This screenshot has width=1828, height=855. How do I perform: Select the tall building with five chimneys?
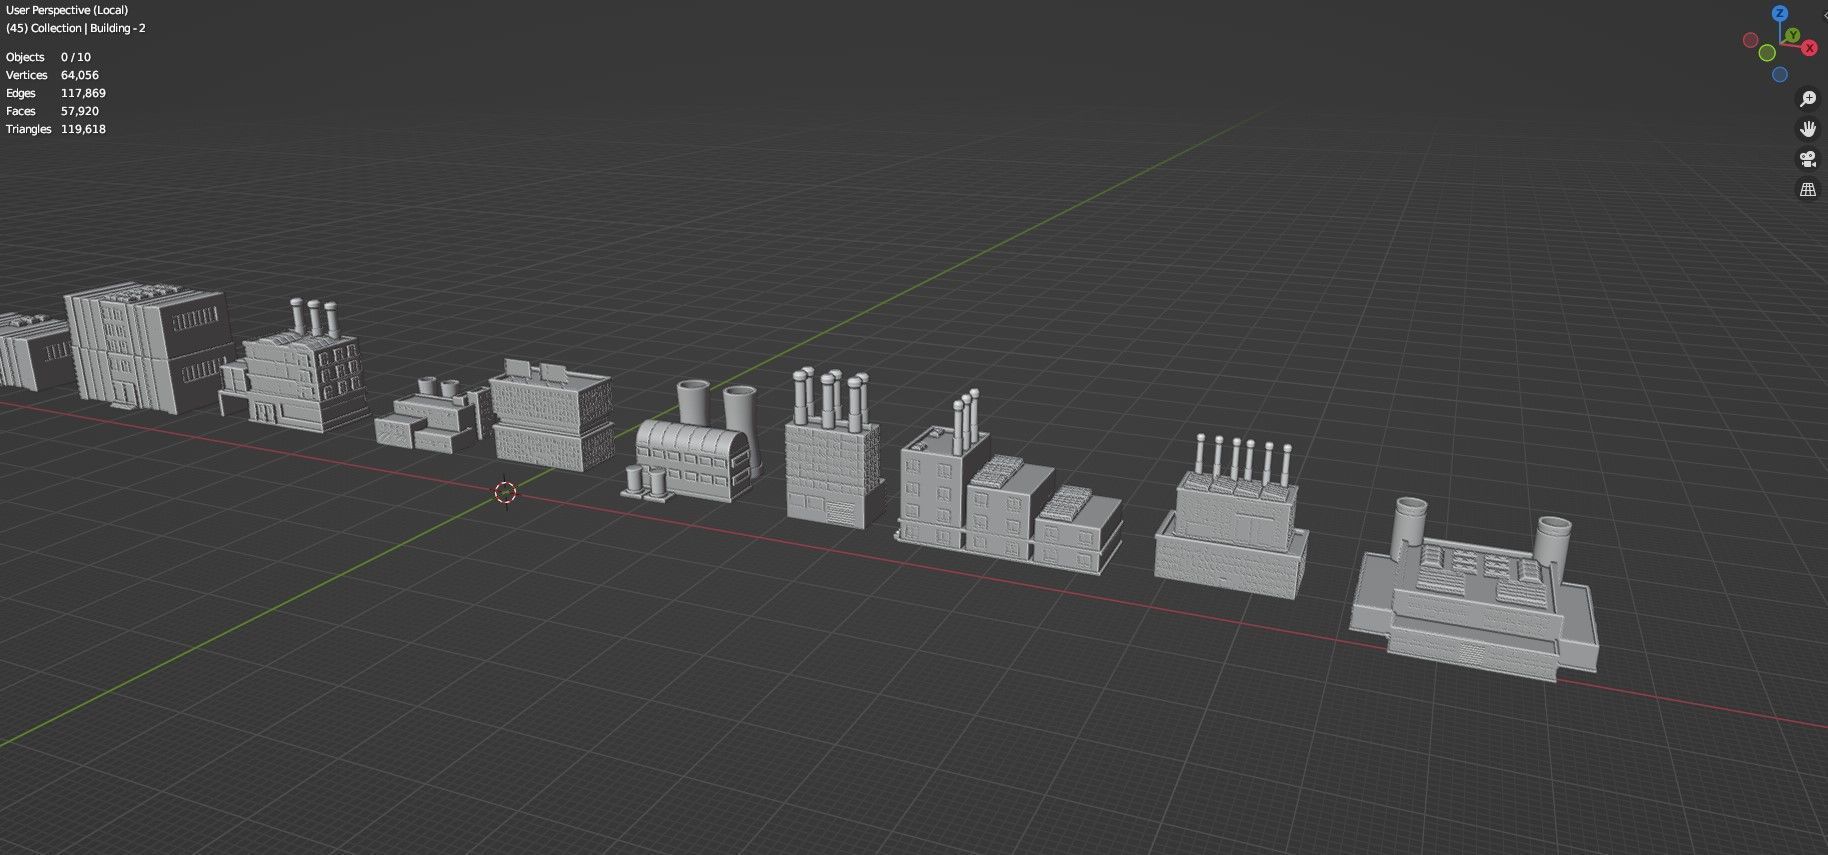click(833, 450)
